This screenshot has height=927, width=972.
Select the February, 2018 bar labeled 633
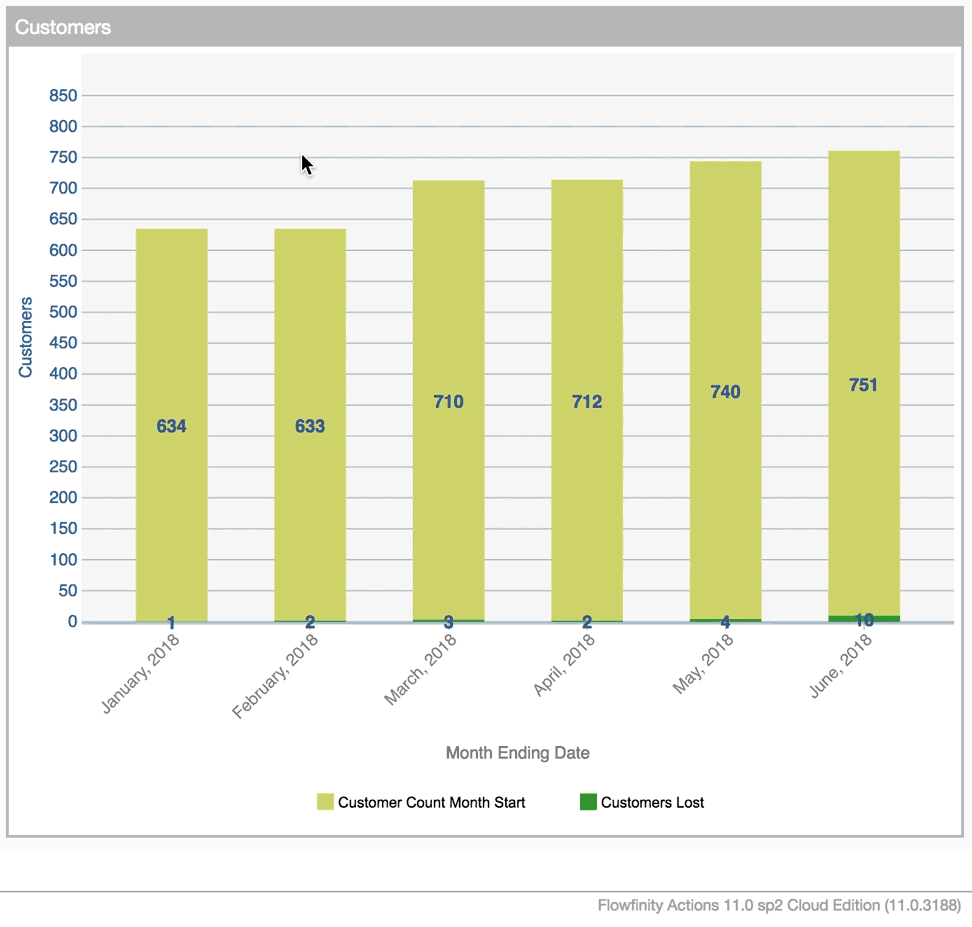(x=310, y=425)
